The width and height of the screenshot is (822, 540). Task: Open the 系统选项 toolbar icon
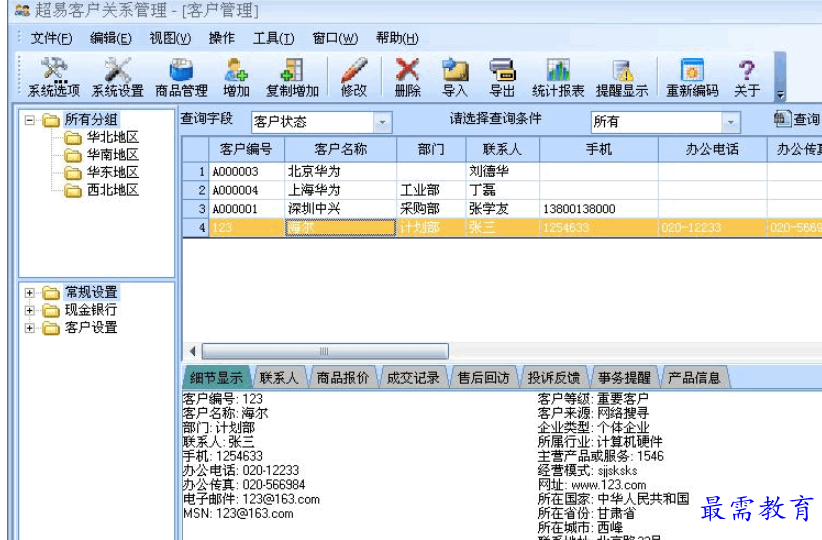point(53,77)
